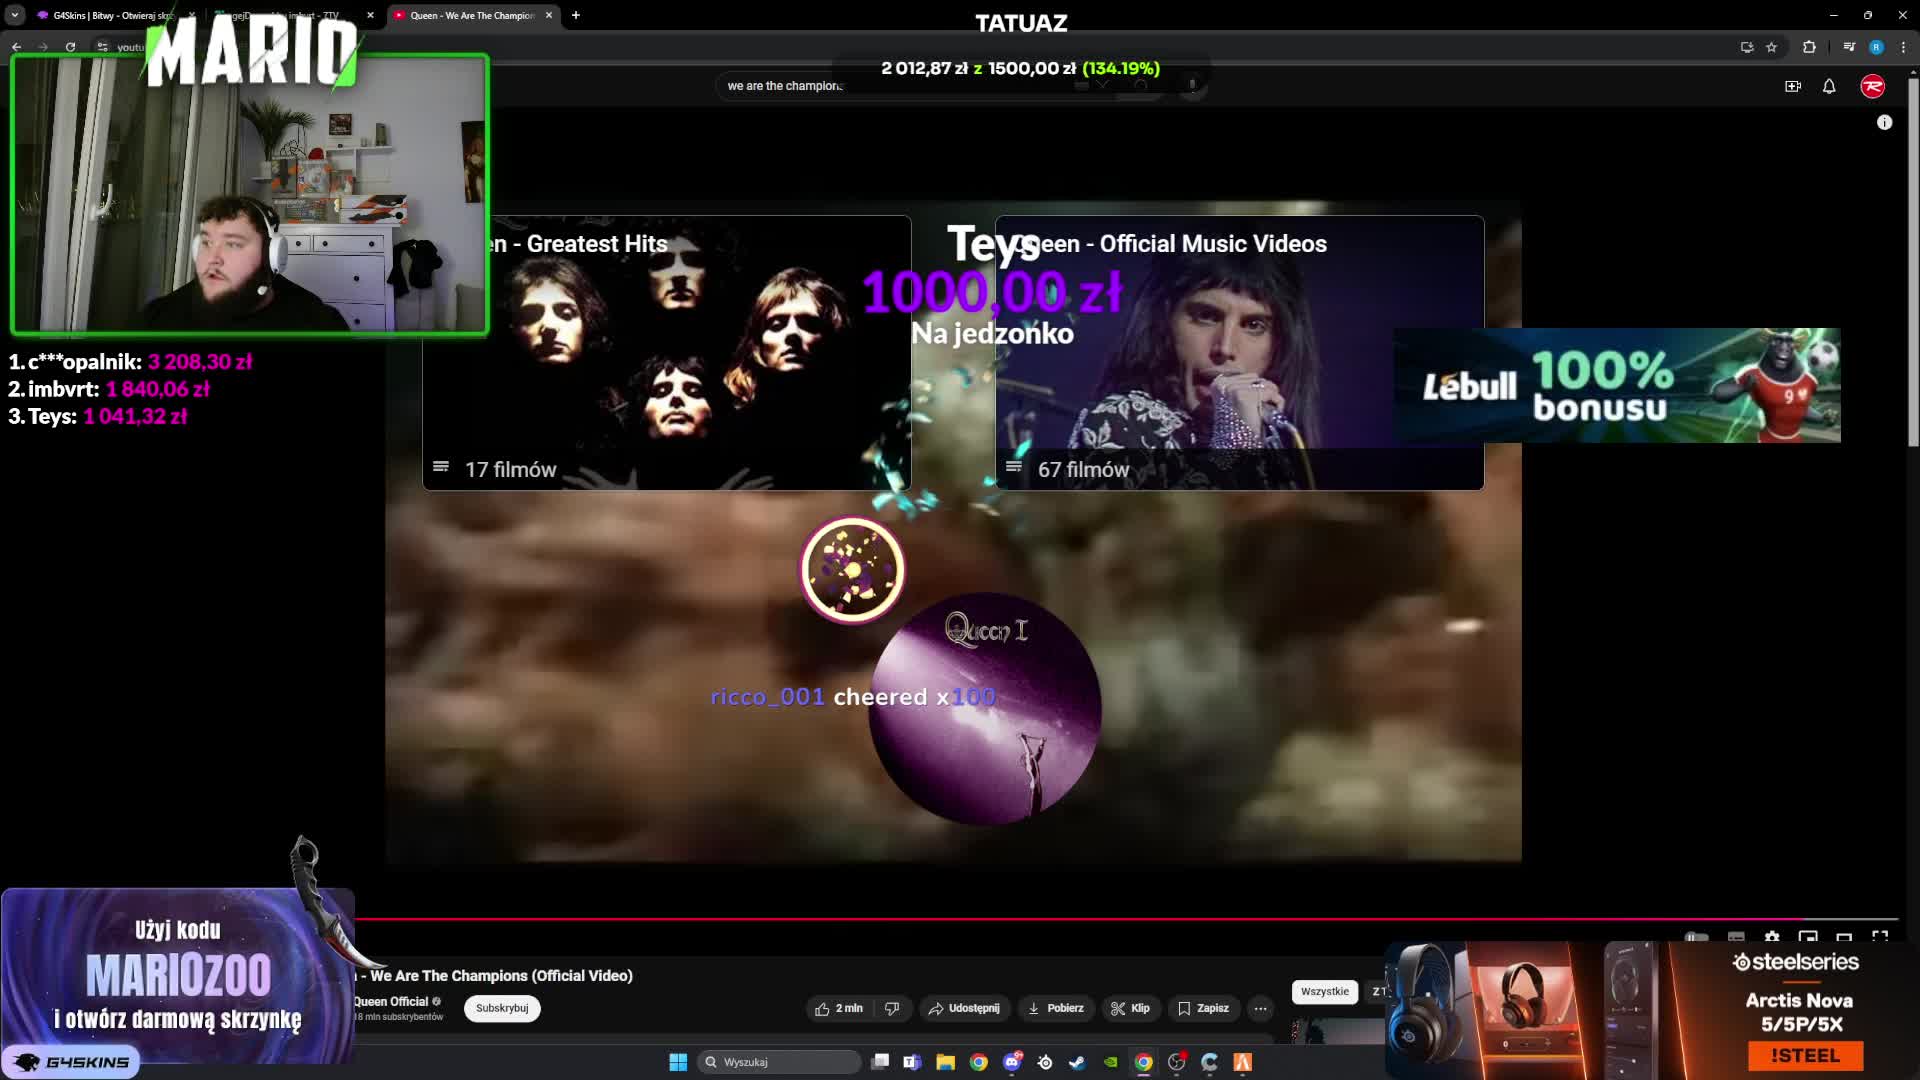
Task: Click the Subskrybuj button
Action: 502,1008
